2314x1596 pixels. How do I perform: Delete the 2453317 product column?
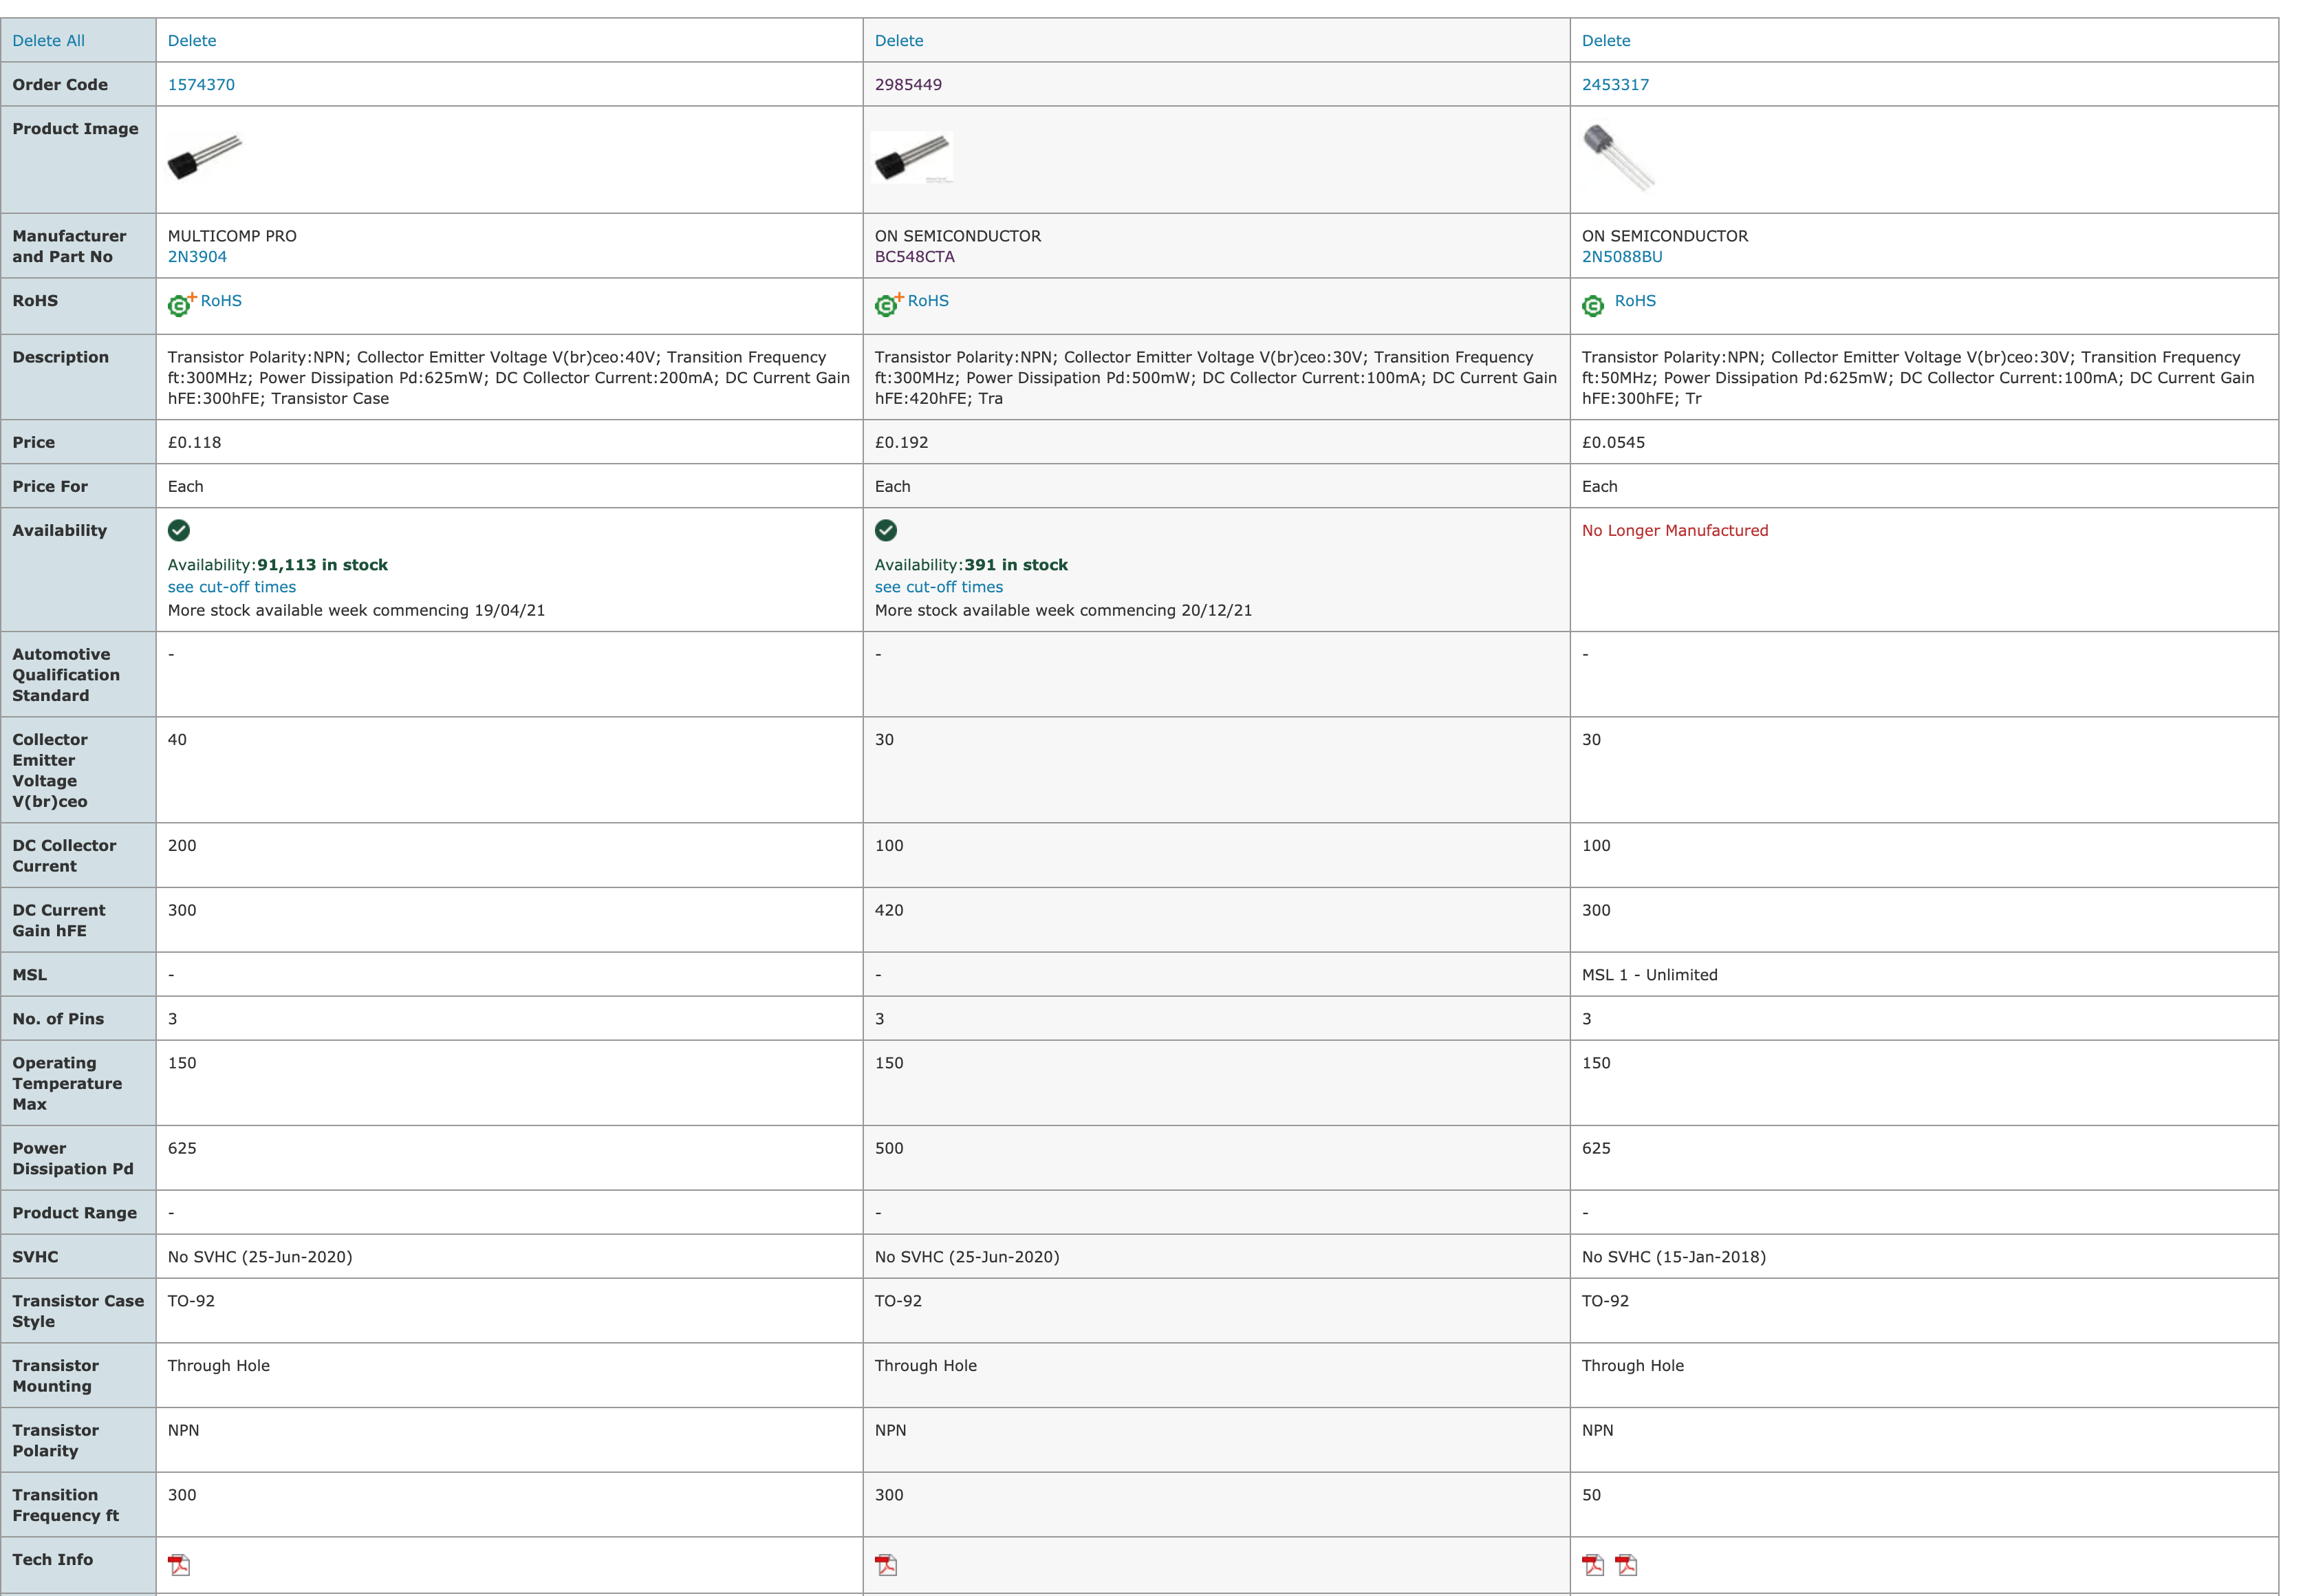coord(1606,41)
